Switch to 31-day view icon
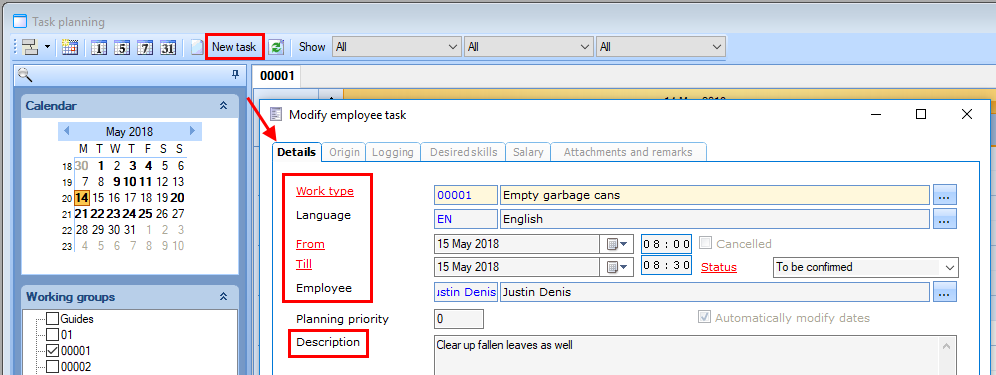Viewport: 996px width, 375px height. (168, 47)
